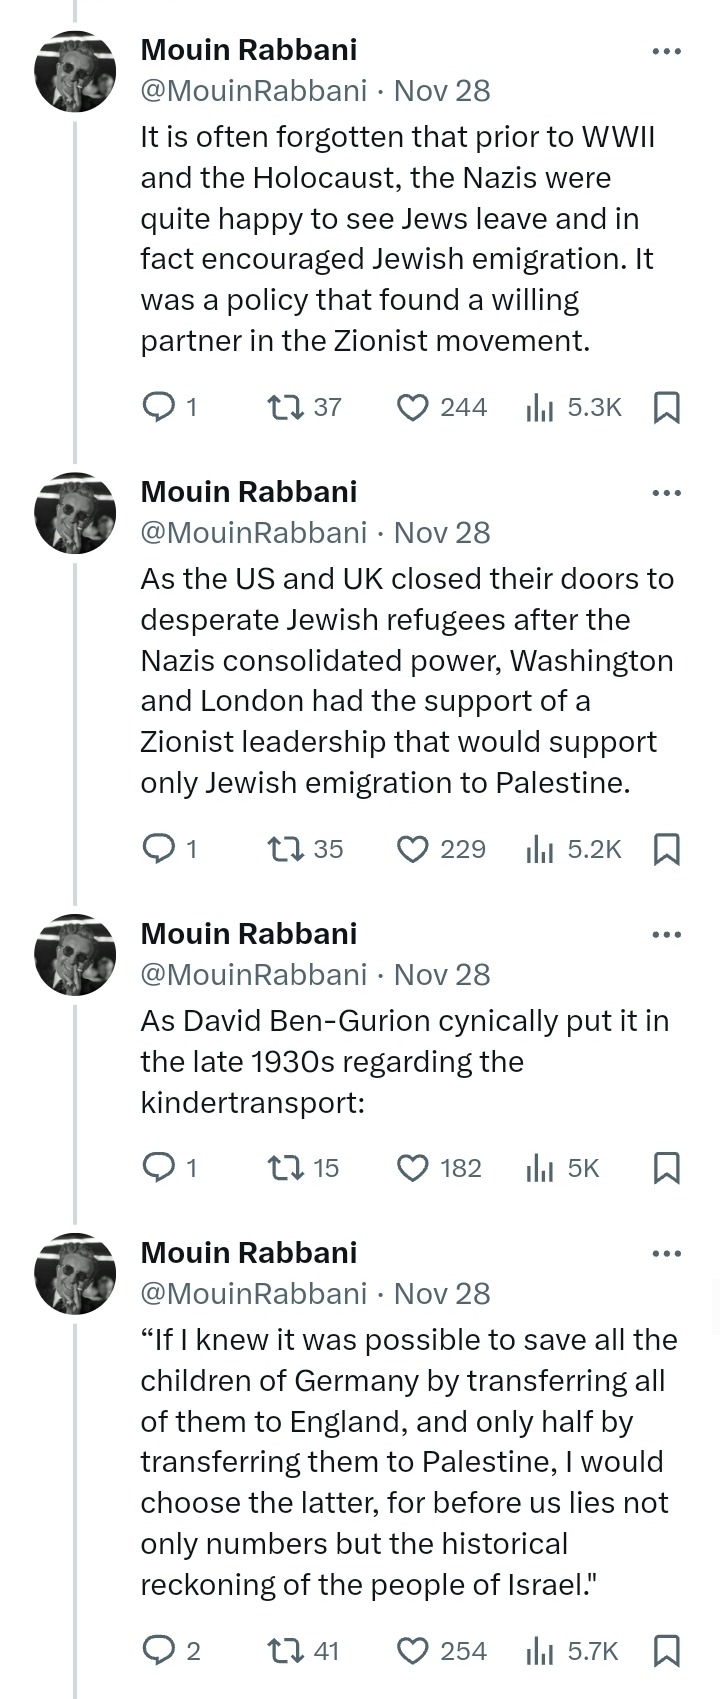Retweet the post with 37 reposts
This screenshot has width=720, height=1699.
coord(284,407)
